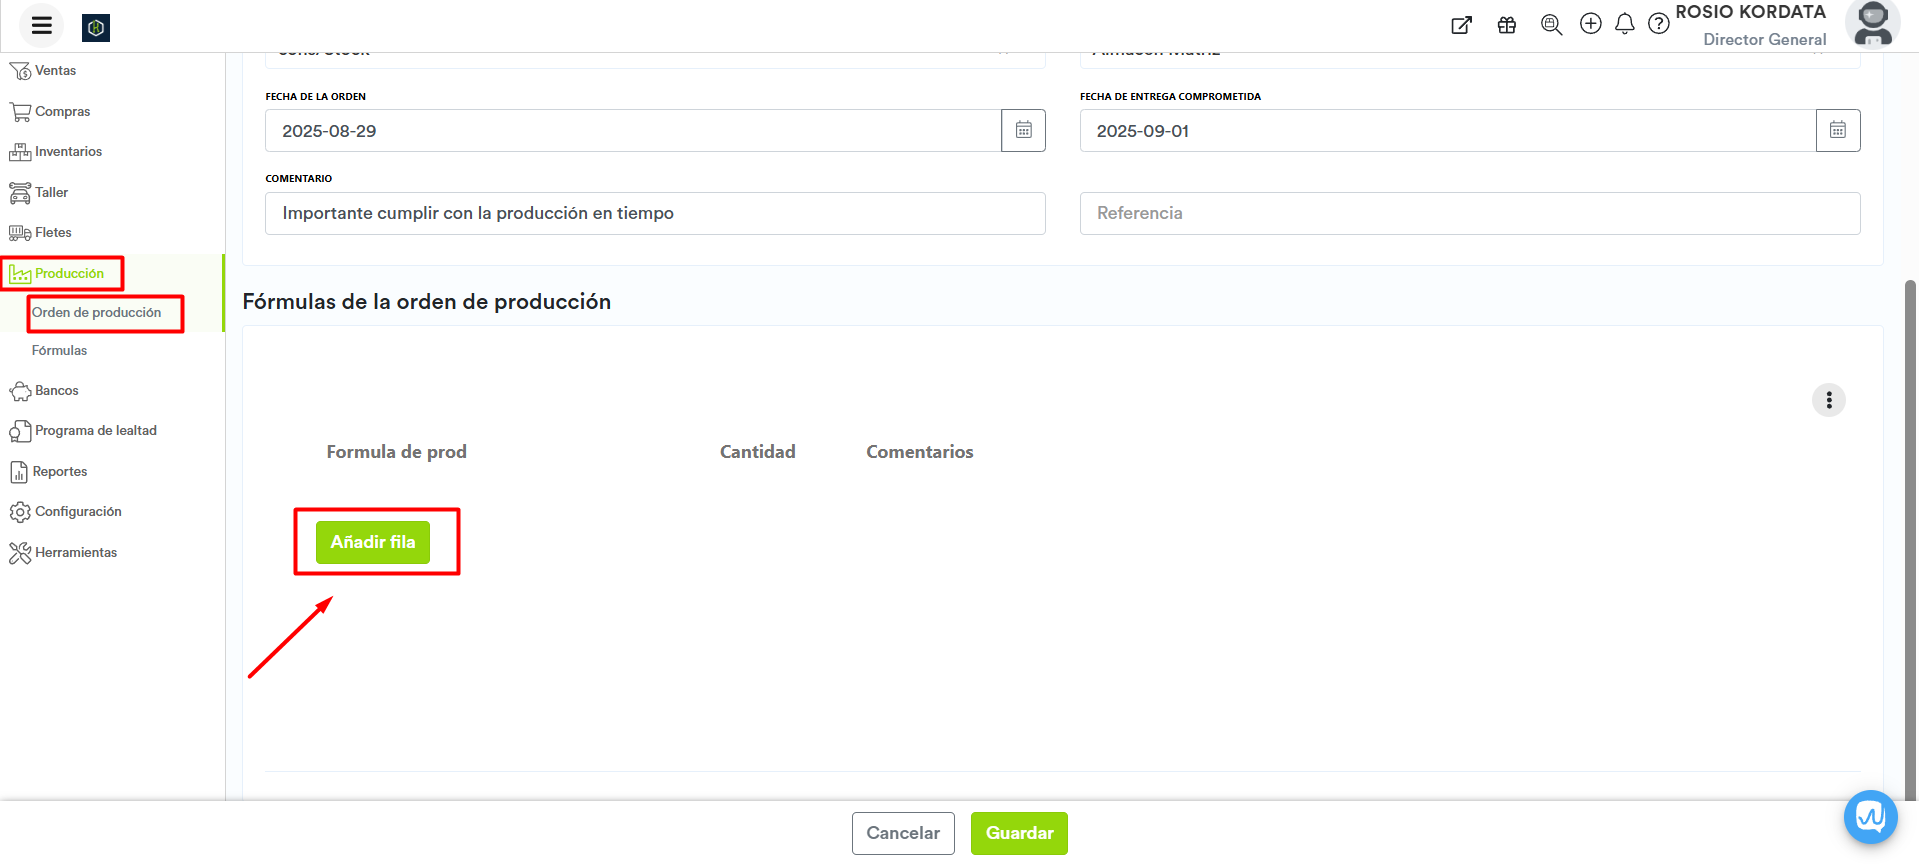Click the Comentario text field

point(654,214)
